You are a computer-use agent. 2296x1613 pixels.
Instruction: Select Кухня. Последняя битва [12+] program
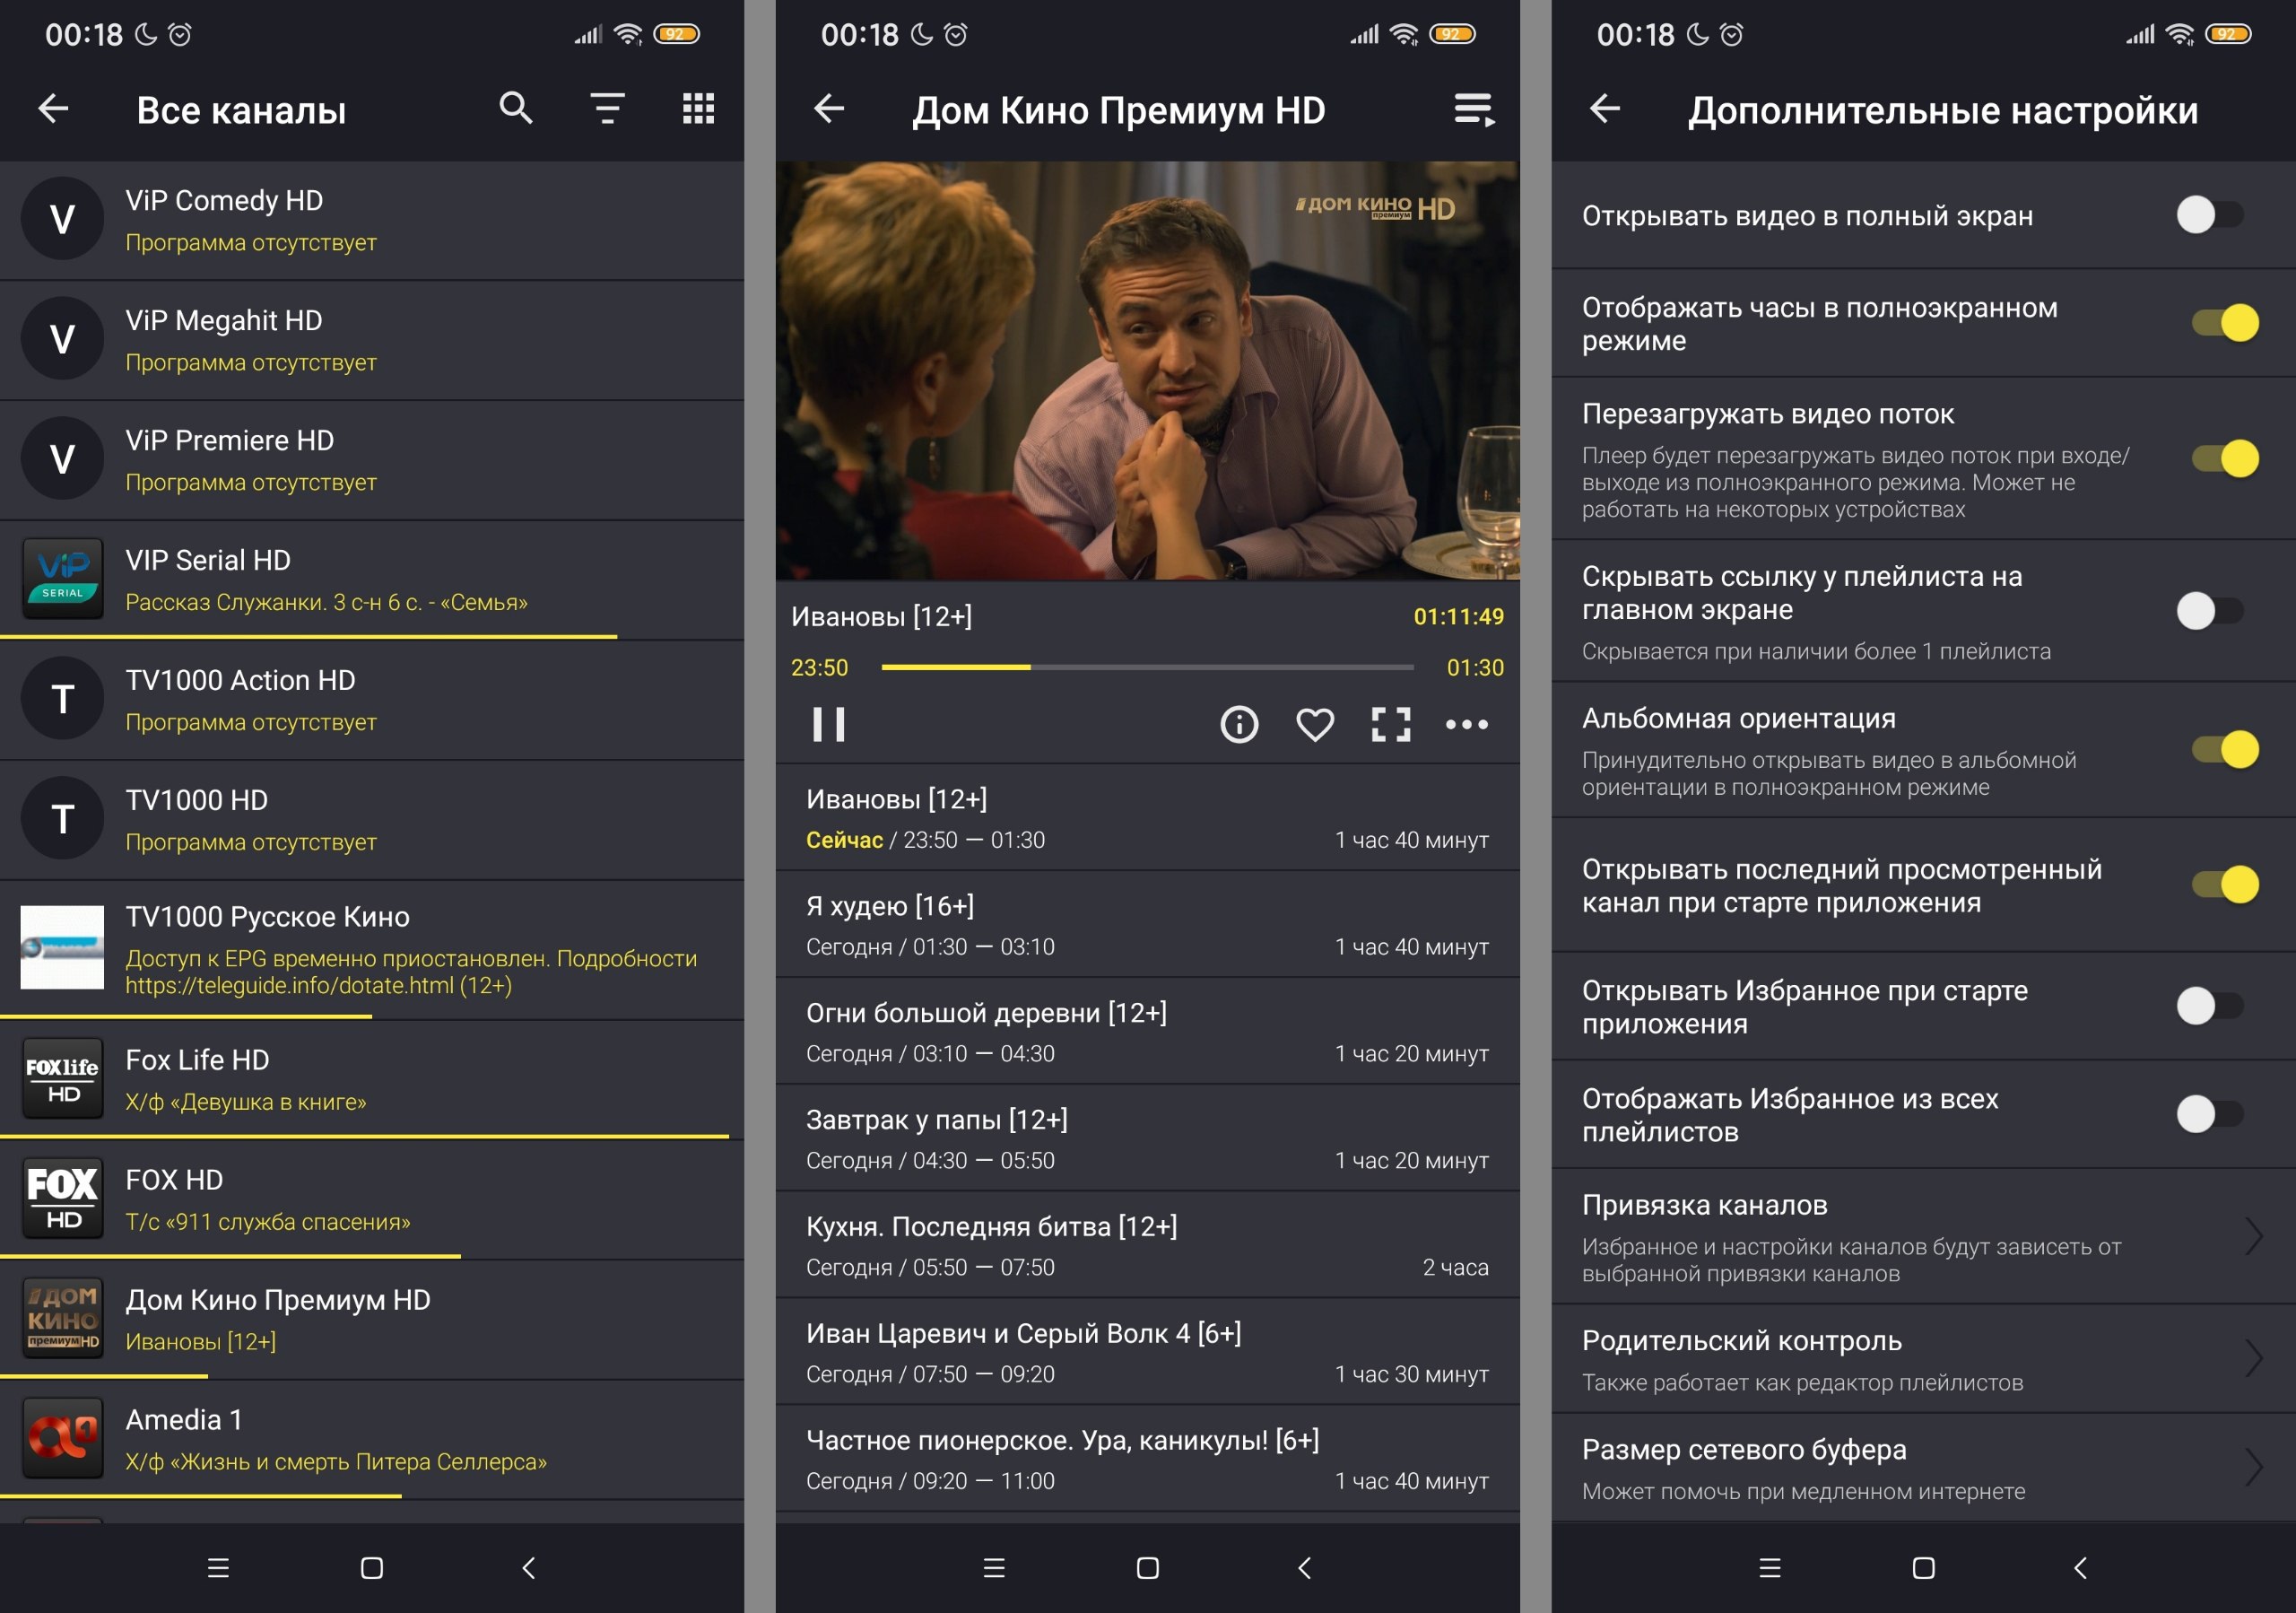[1148, 1246]
